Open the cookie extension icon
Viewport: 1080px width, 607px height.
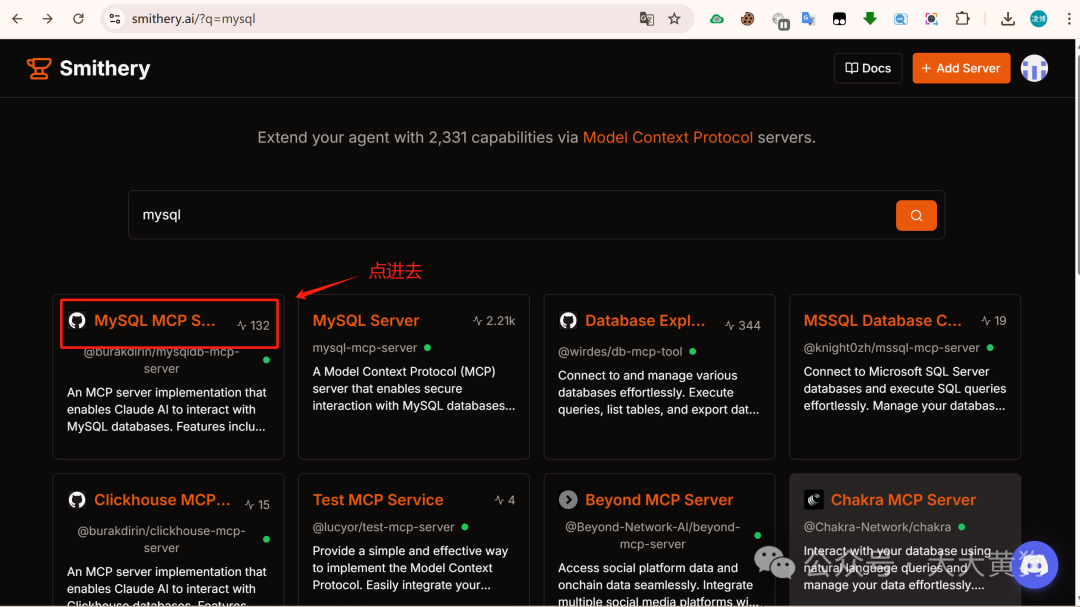747,19
